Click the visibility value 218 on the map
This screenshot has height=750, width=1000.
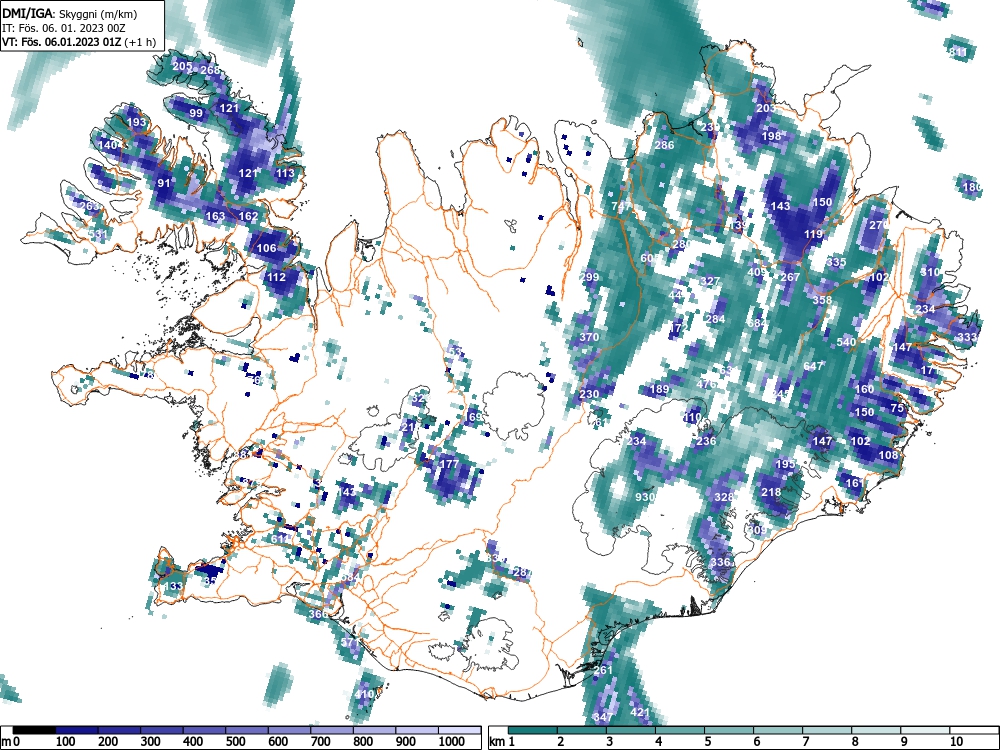[x=771, y=492]
